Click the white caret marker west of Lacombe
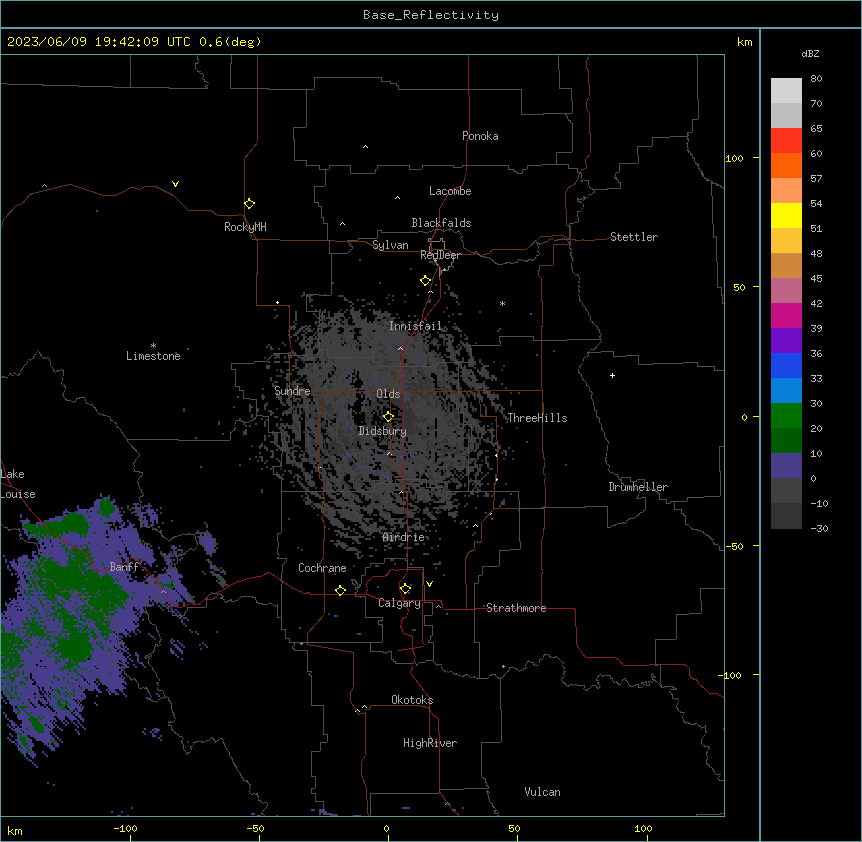 pos(397,197)
